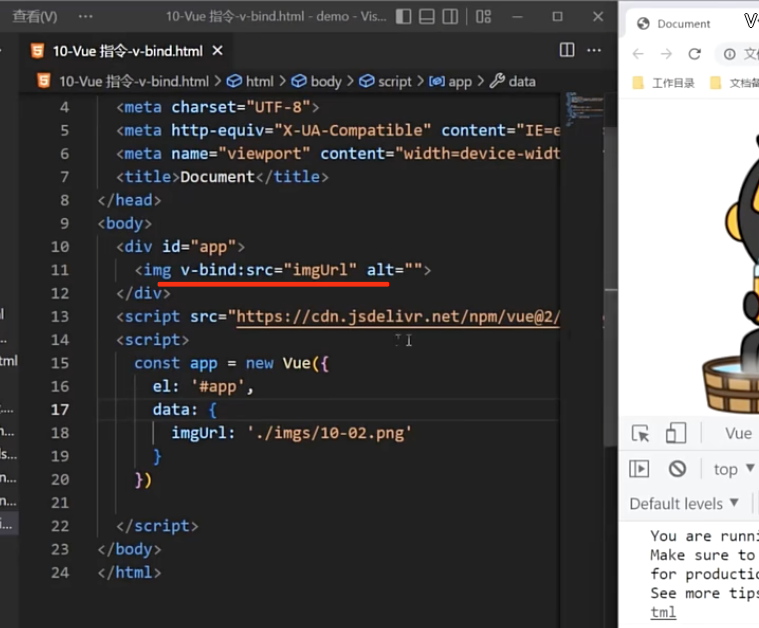Select the 10-Vue 指令-v-bind.html editor tab
The width and height of the screenshot is (759, 628).
click(x=127, y=51)
